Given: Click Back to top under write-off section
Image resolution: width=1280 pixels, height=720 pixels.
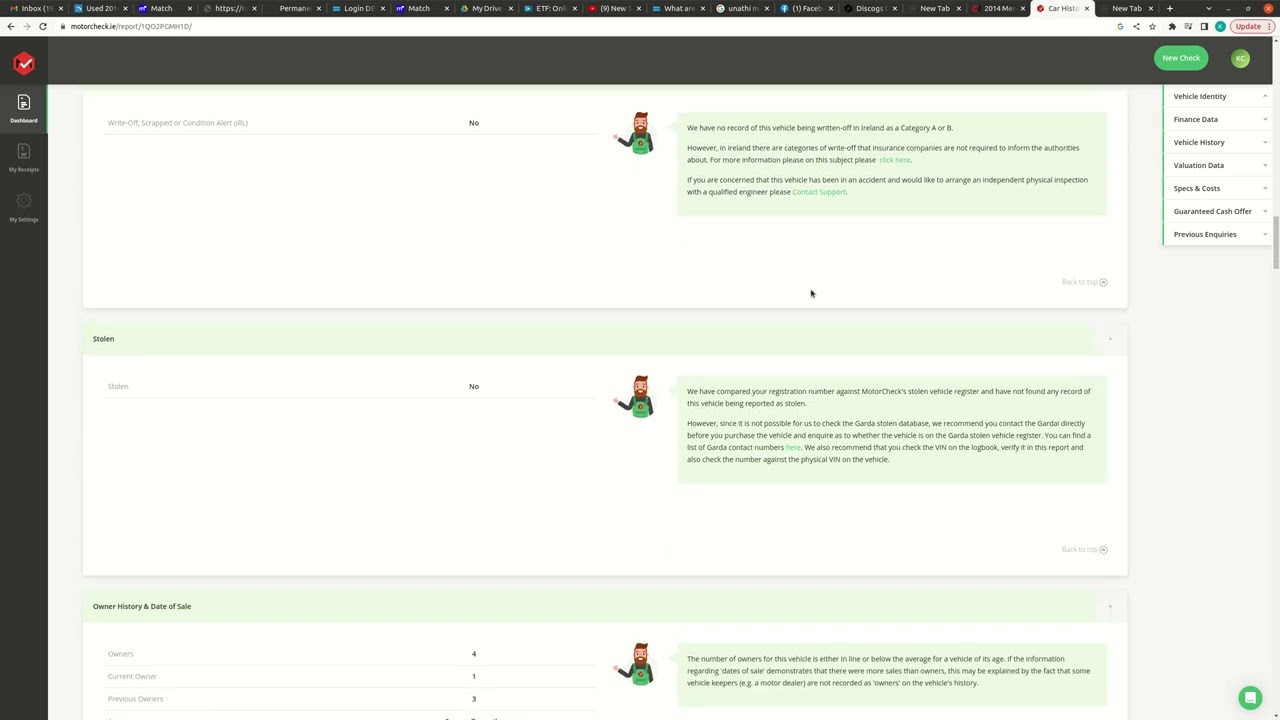Looking at the screenshot, I should click(x=1084, y=282).
